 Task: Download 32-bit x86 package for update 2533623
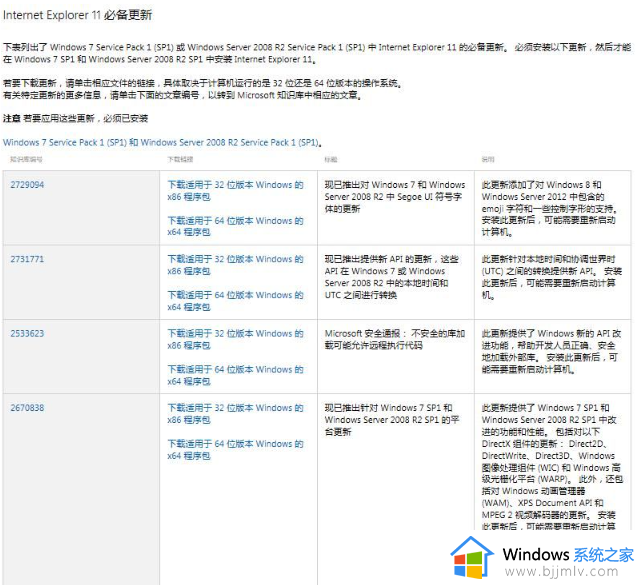click(x=236, y=339)
